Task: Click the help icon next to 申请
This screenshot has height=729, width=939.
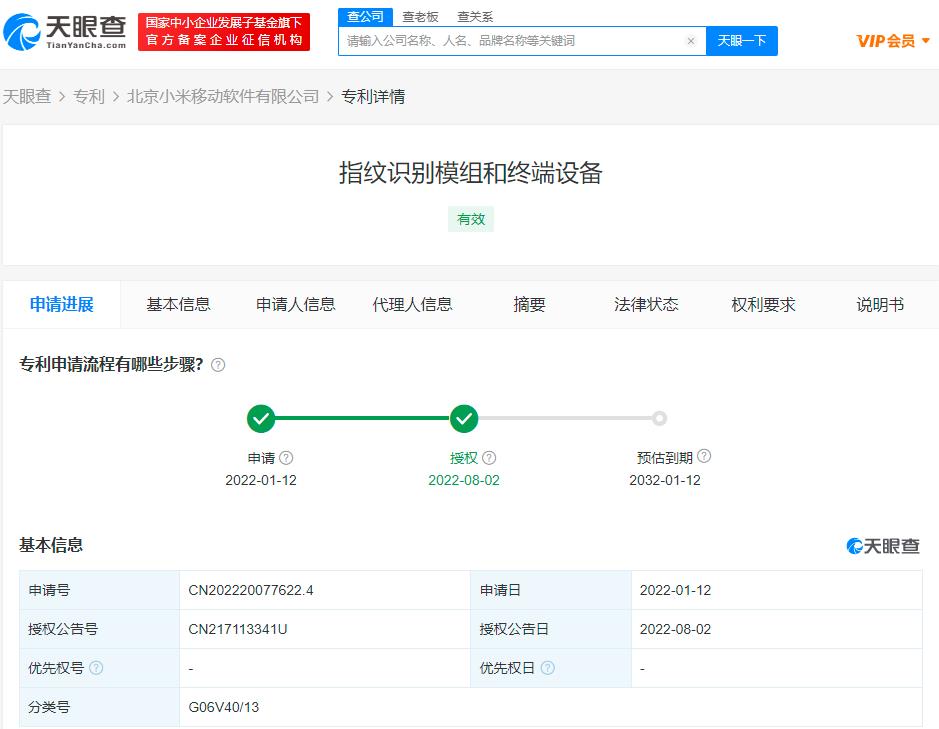Action: pyautogui.click(x=286, y=458)
